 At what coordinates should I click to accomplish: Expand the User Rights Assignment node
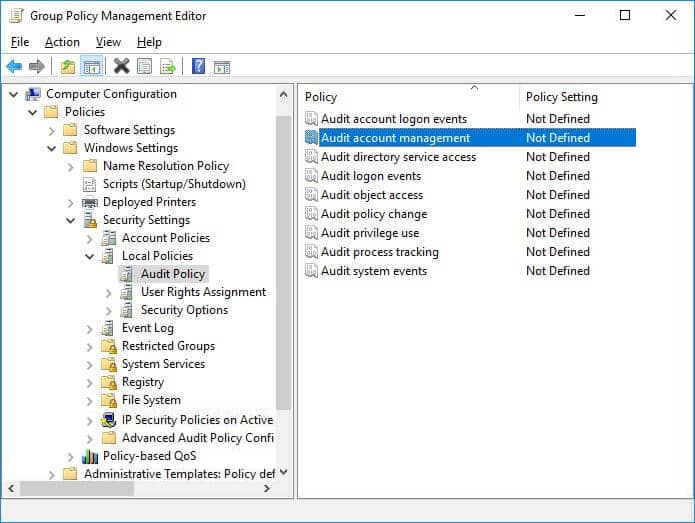point(109,293)
